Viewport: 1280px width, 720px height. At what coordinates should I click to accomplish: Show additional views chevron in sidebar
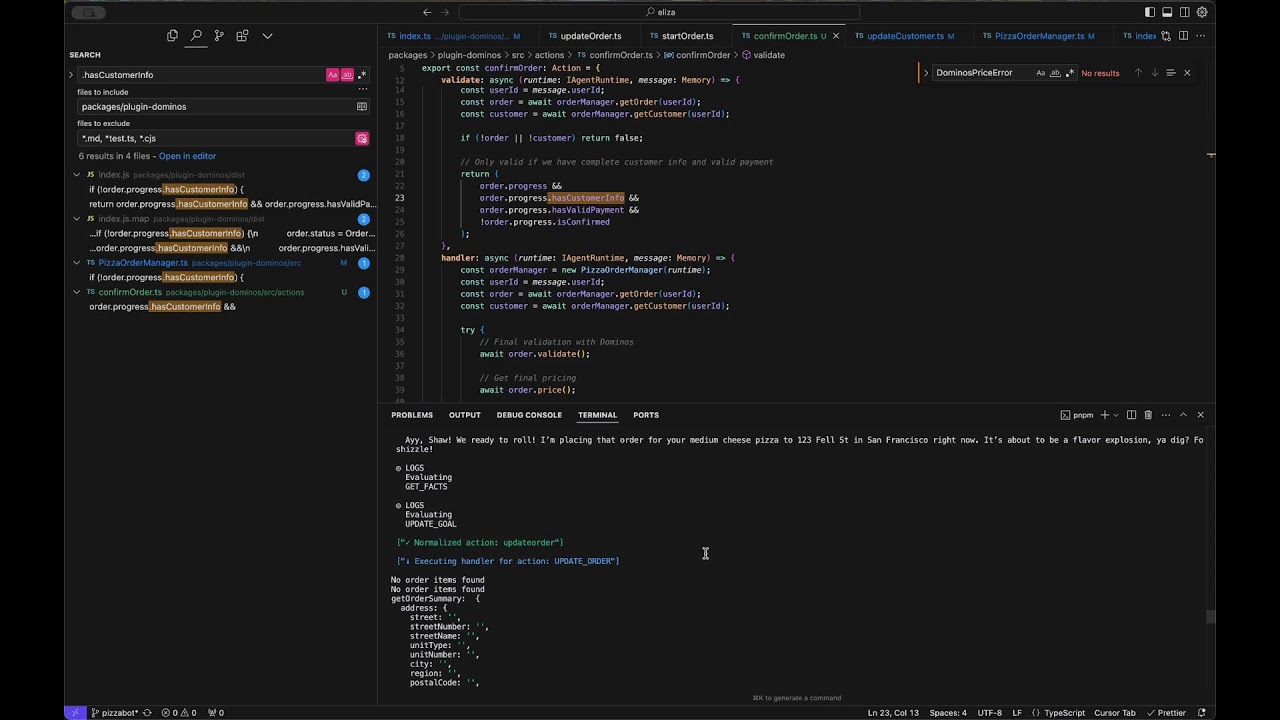pos(267,36)
